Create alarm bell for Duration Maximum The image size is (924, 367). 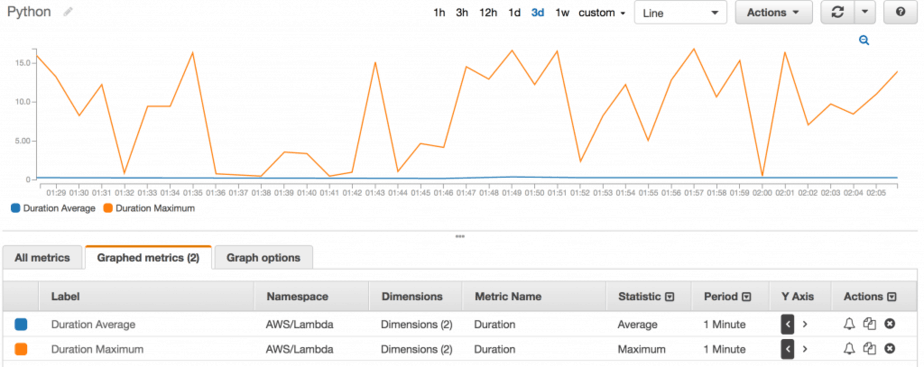pyautogui.click(x=849, y=349)
